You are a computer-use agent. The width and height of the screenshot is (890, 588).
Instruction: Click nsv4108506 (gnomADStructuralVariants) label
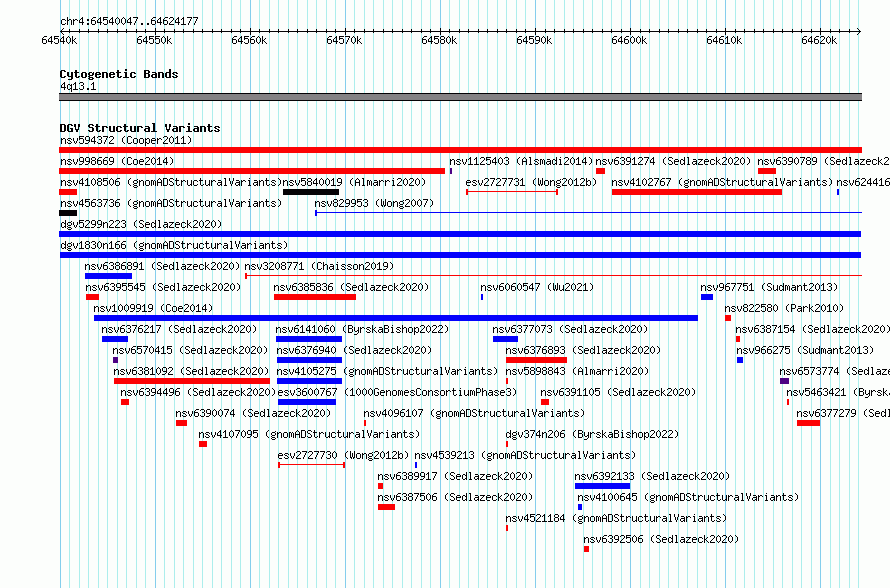pos(171,182)
